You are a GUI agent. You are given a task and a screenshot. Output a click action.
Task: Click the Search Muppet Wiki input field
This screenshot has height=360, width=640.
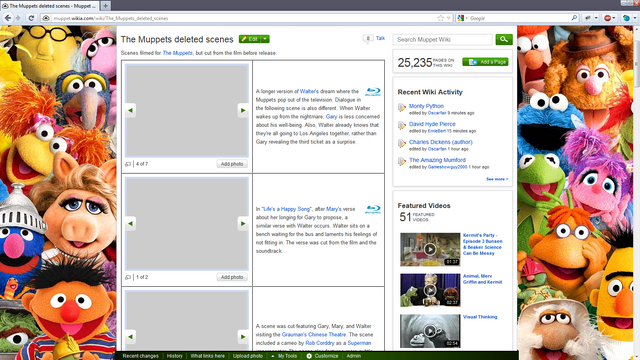click(x=443, y=40)
